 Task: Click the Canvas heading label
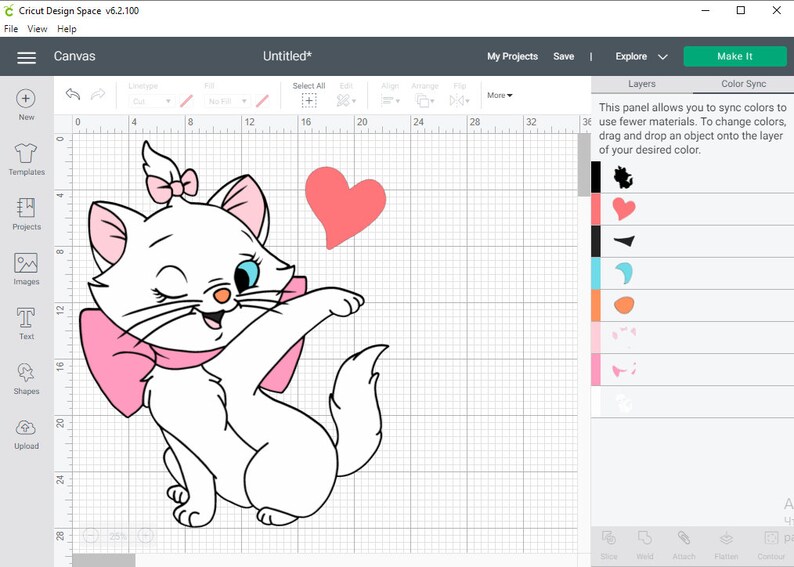pos(74,56)
